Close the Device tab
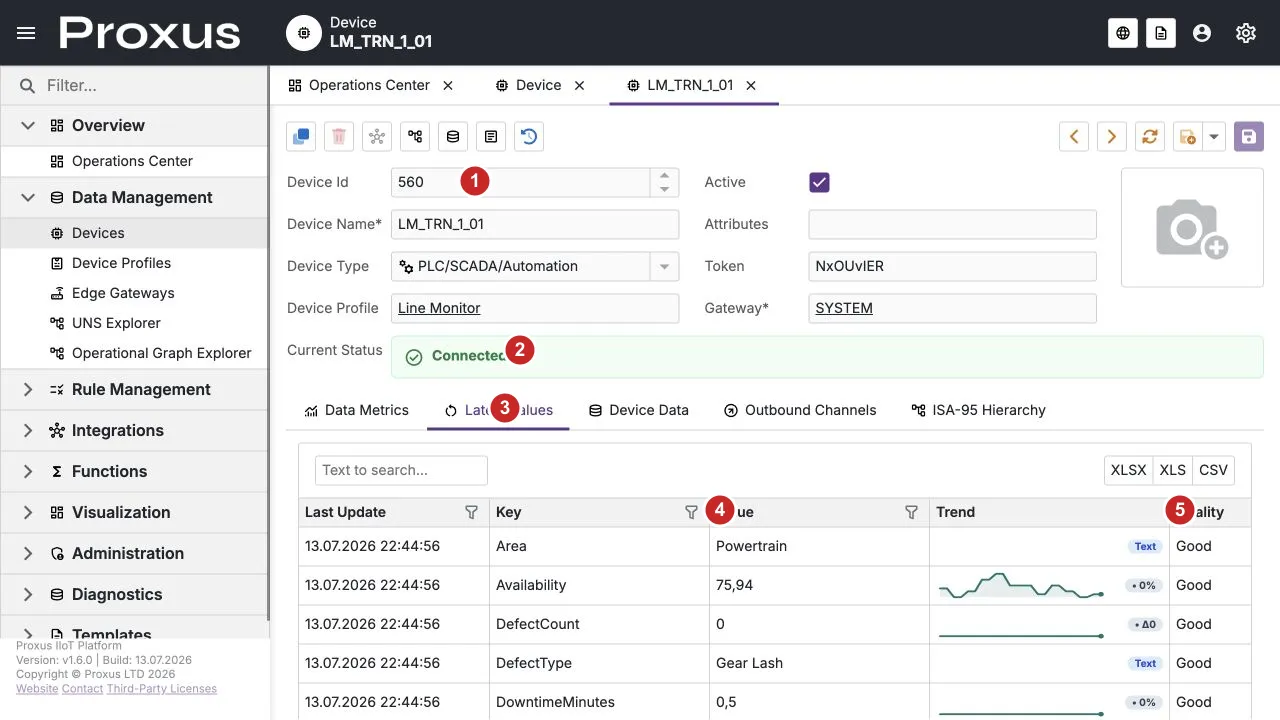Image resolution: width=1280 pixels, height=720 pixels. coord(579,85)
